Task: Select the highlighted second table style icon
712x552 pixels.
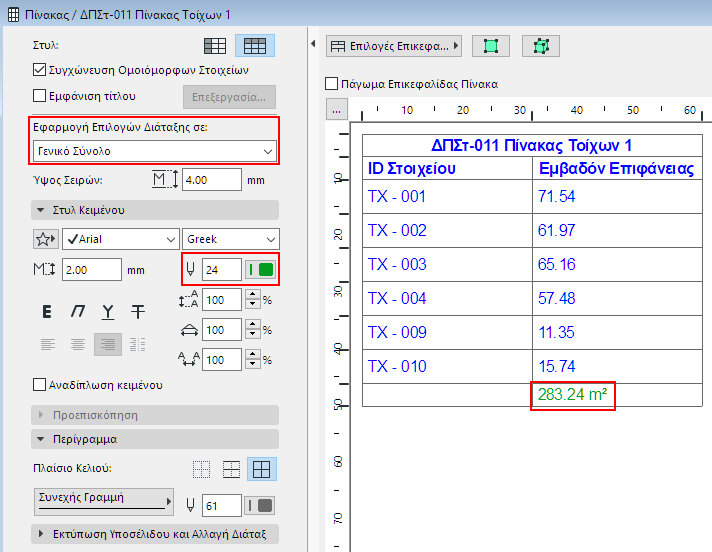Action: pos(255,46)
